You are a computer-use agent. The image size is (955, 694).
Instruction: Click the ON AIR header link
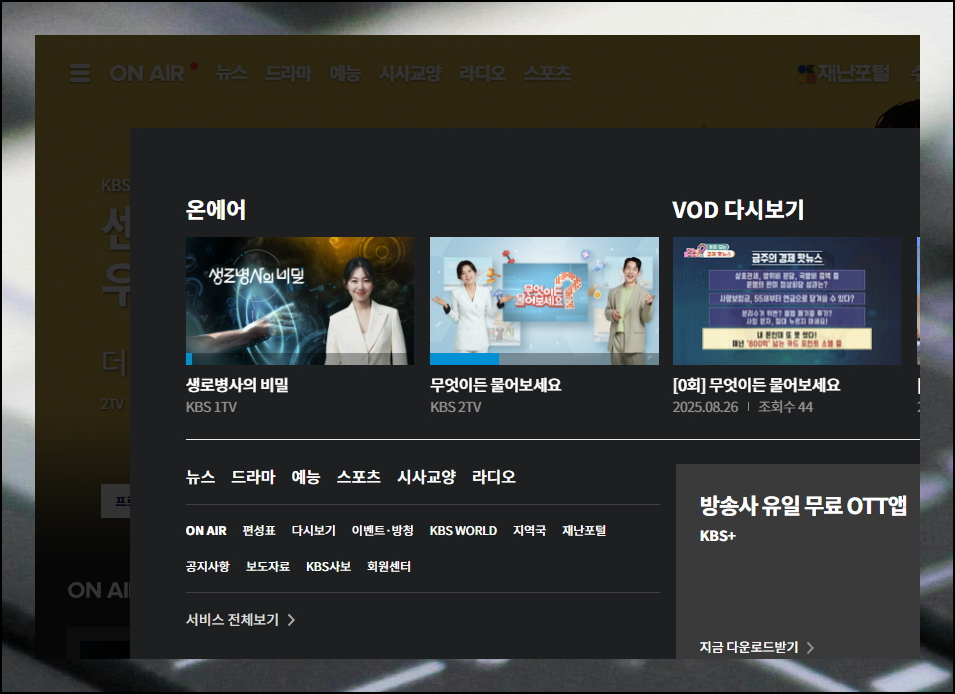pyautogui.click(x=147, y=73)
